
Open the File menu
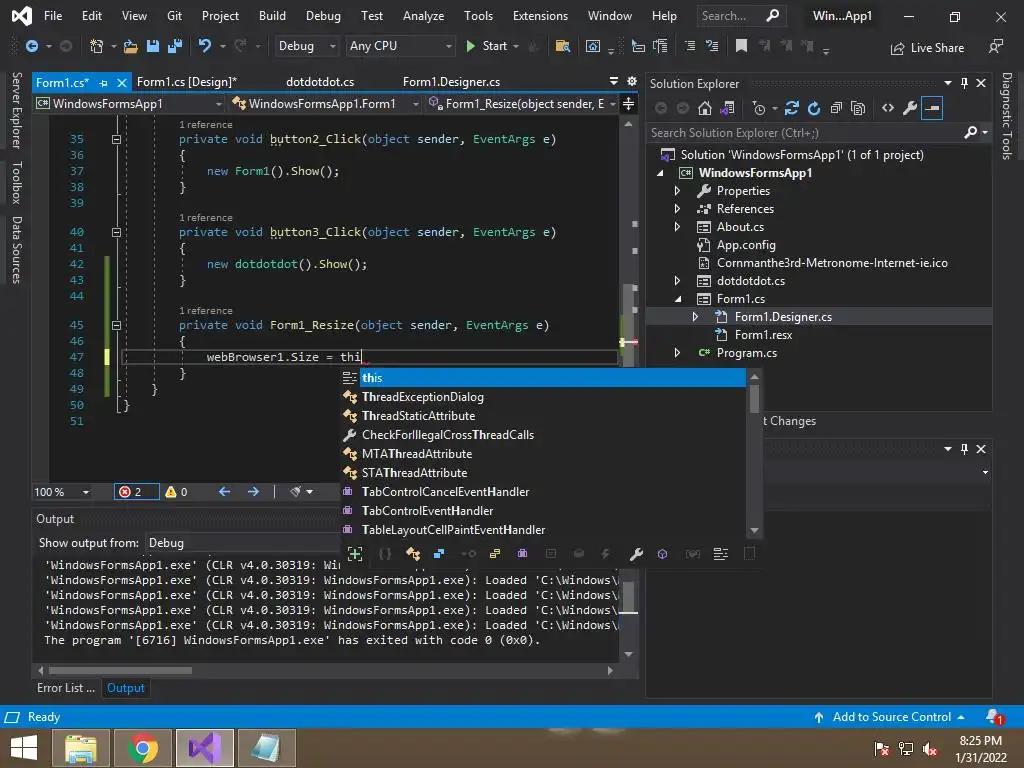[53, 16]
